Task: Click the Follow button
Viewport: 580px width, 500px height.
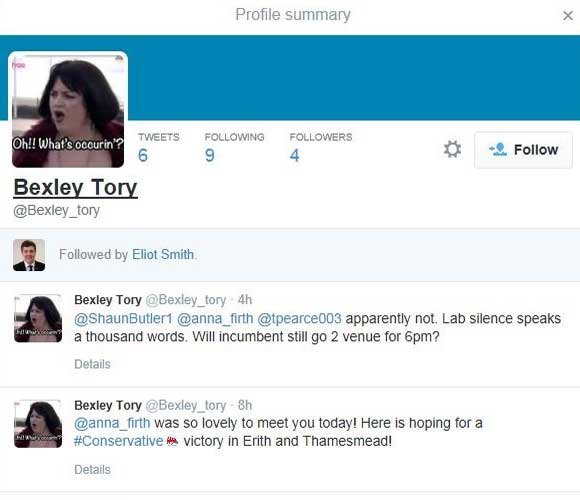Action: click(x=523, y=150)
